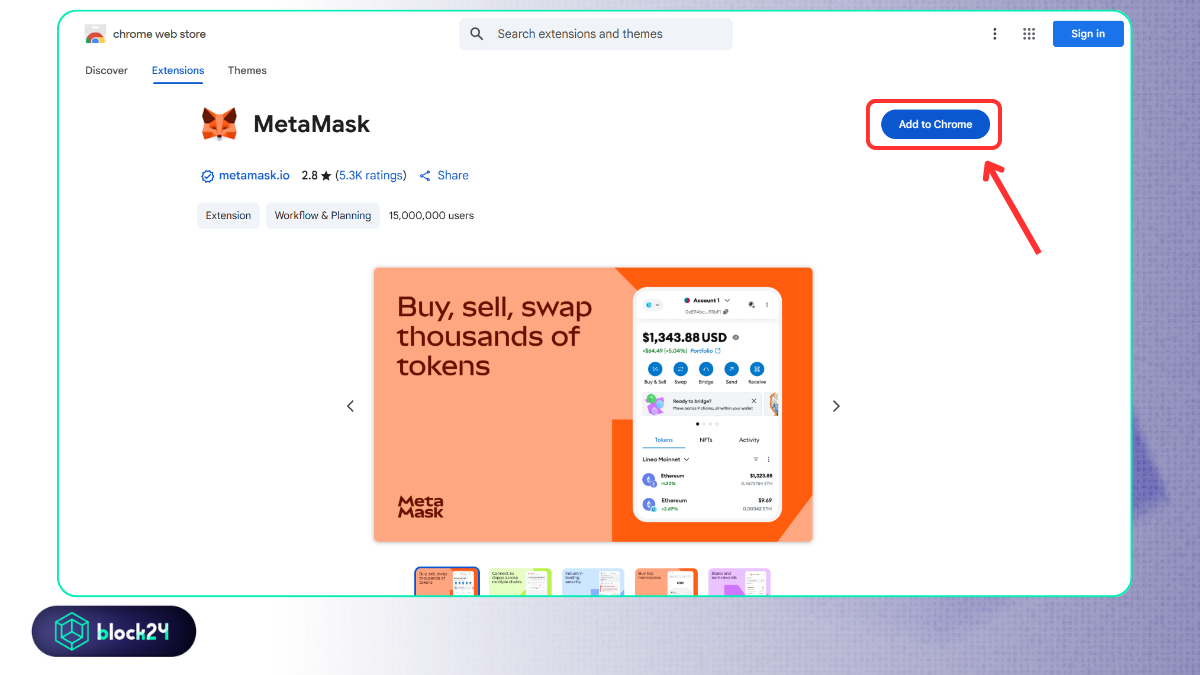Select the purple "Stake and earn rewards" thumbnail

pos(739,582)
